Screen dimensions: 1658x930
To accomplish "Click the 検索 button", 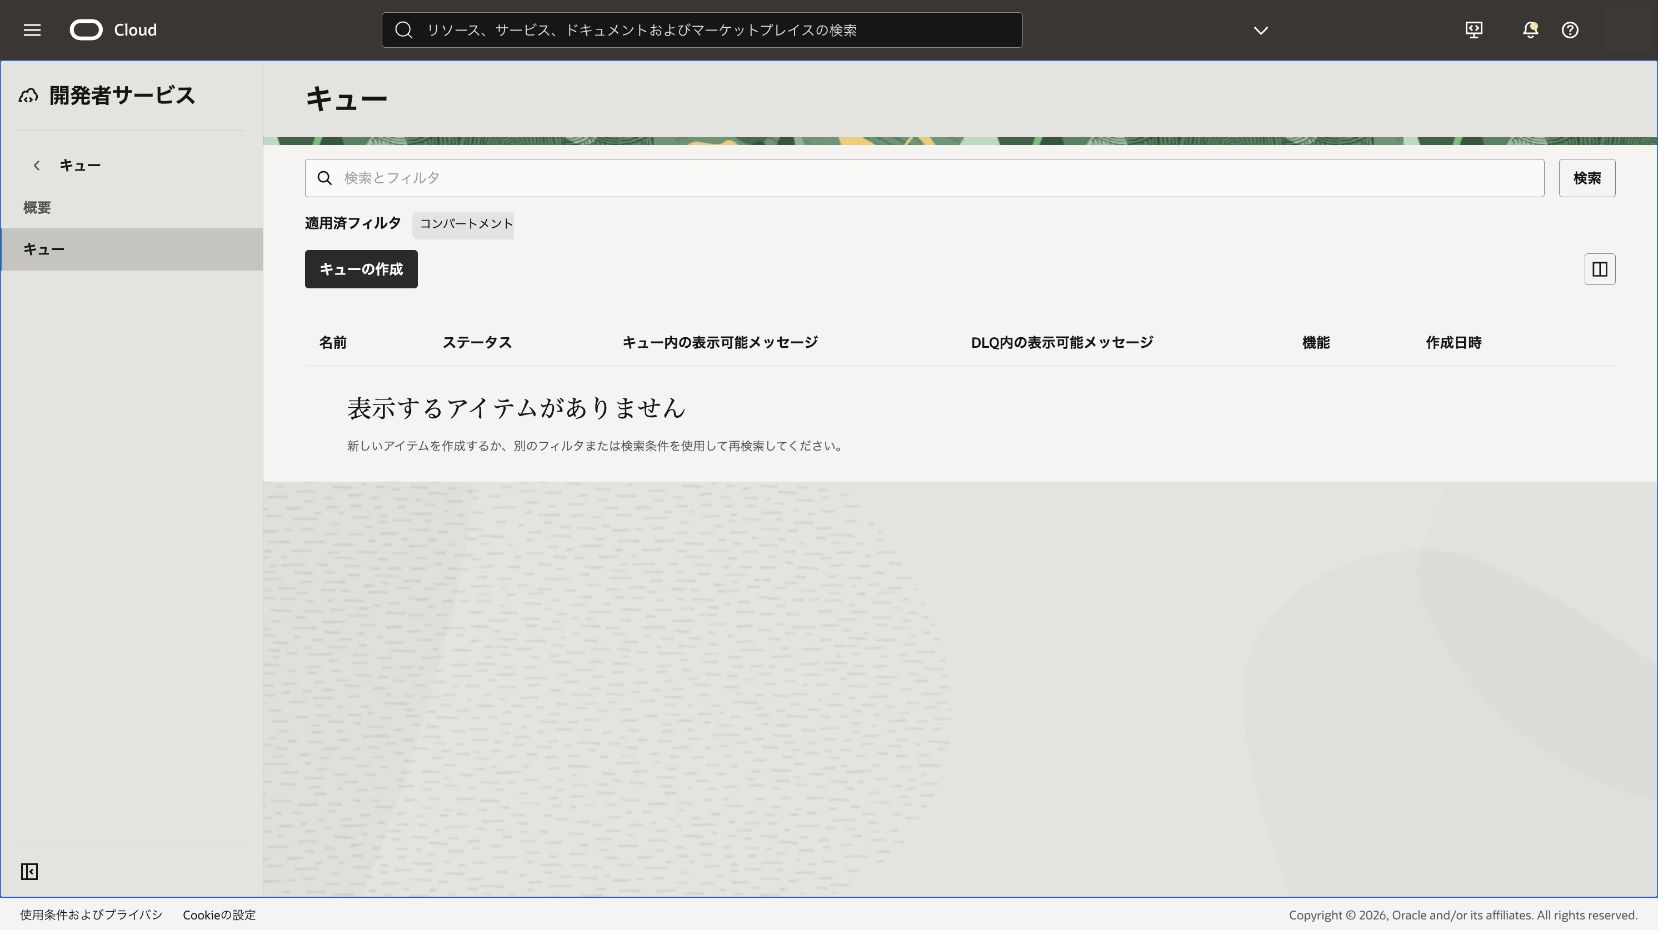I will [1587, 178].
